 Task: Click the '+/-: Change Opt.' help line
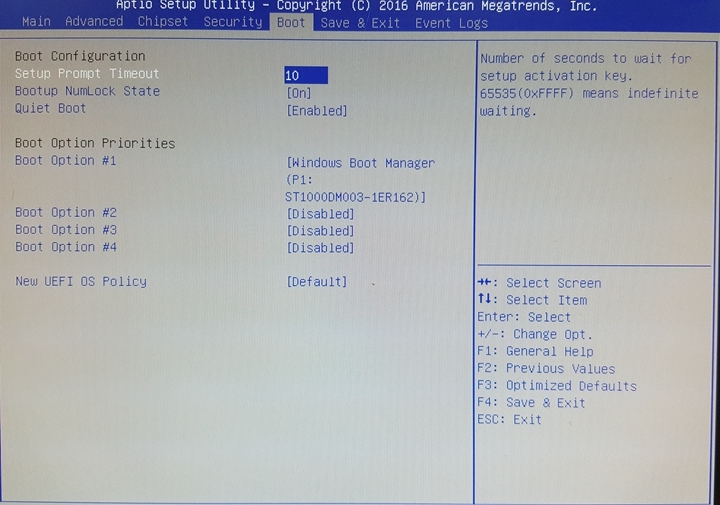(x=535, y=334)
